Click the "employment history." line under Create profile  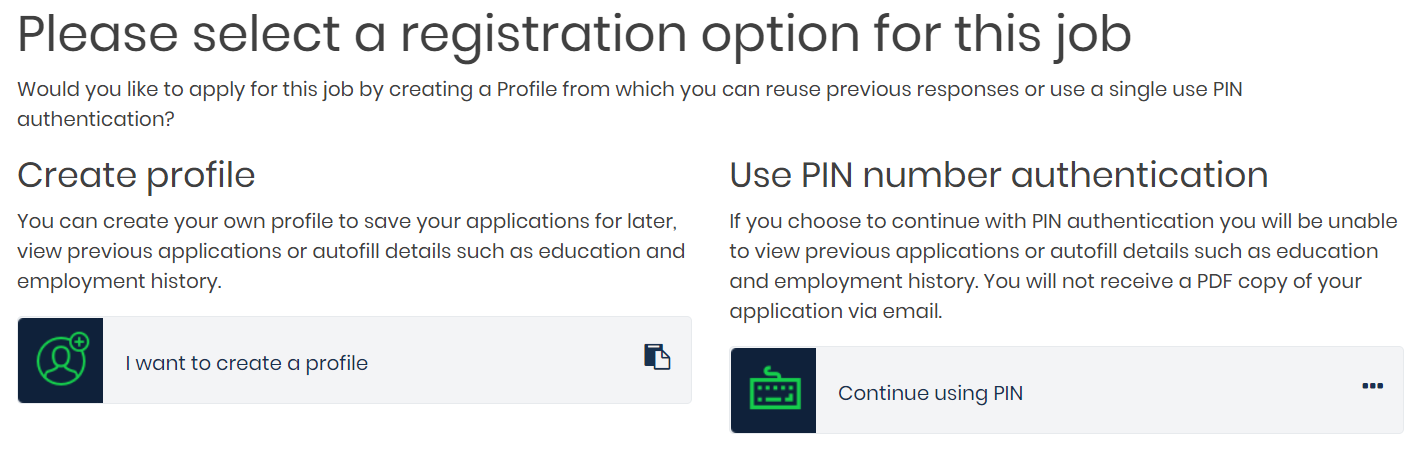[x=119, y=282]
